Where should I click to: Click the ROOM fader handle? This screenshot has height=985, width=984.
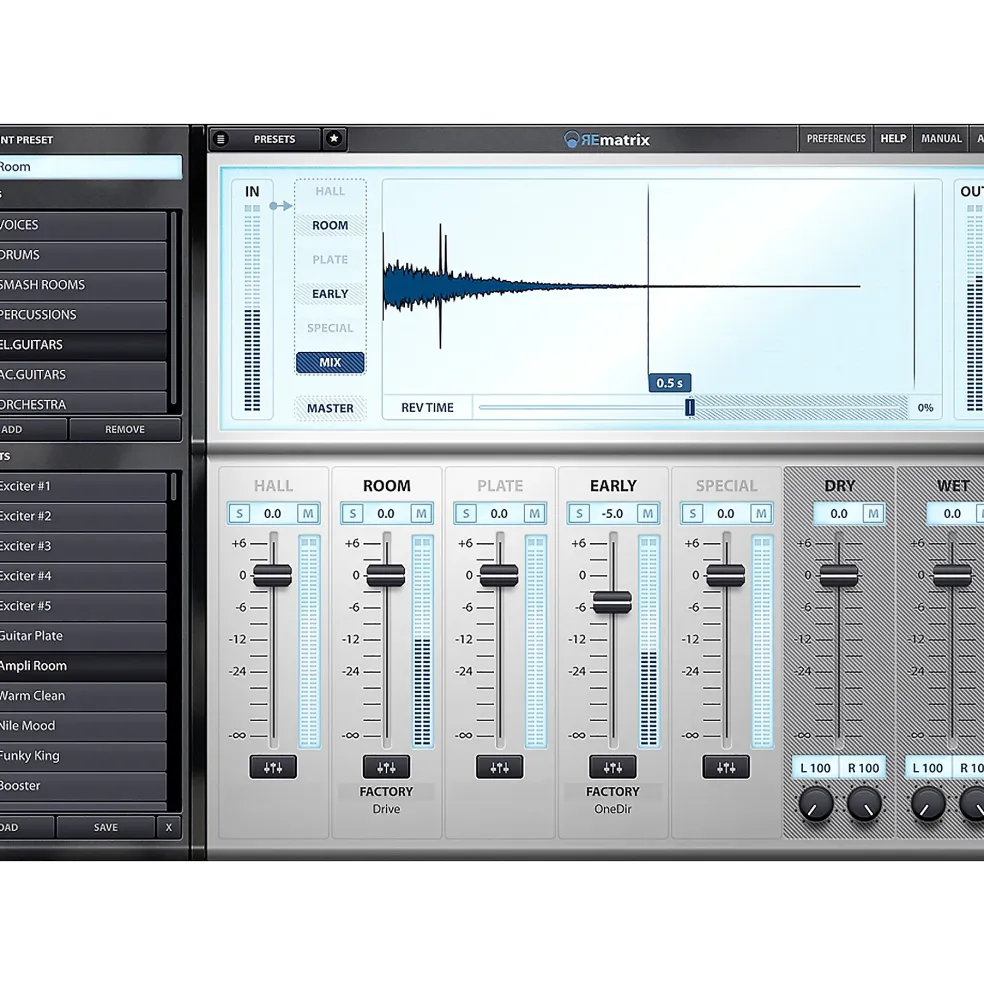(386, 575)
